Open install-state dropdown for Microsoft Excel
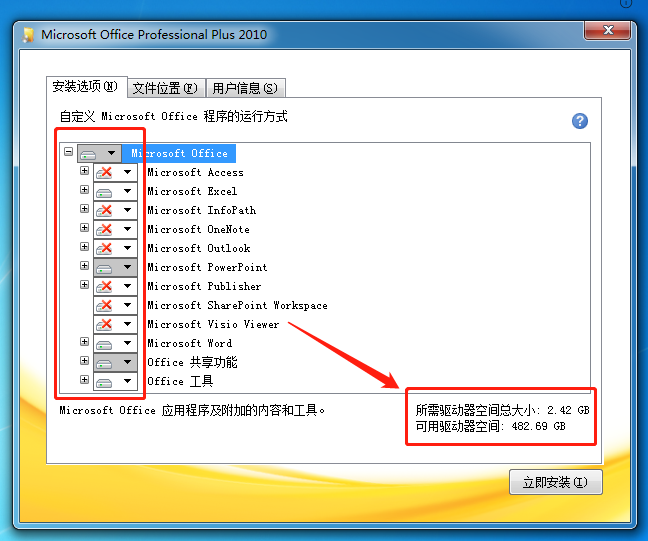Screen dimensions: 648x541 pos(115,191)
